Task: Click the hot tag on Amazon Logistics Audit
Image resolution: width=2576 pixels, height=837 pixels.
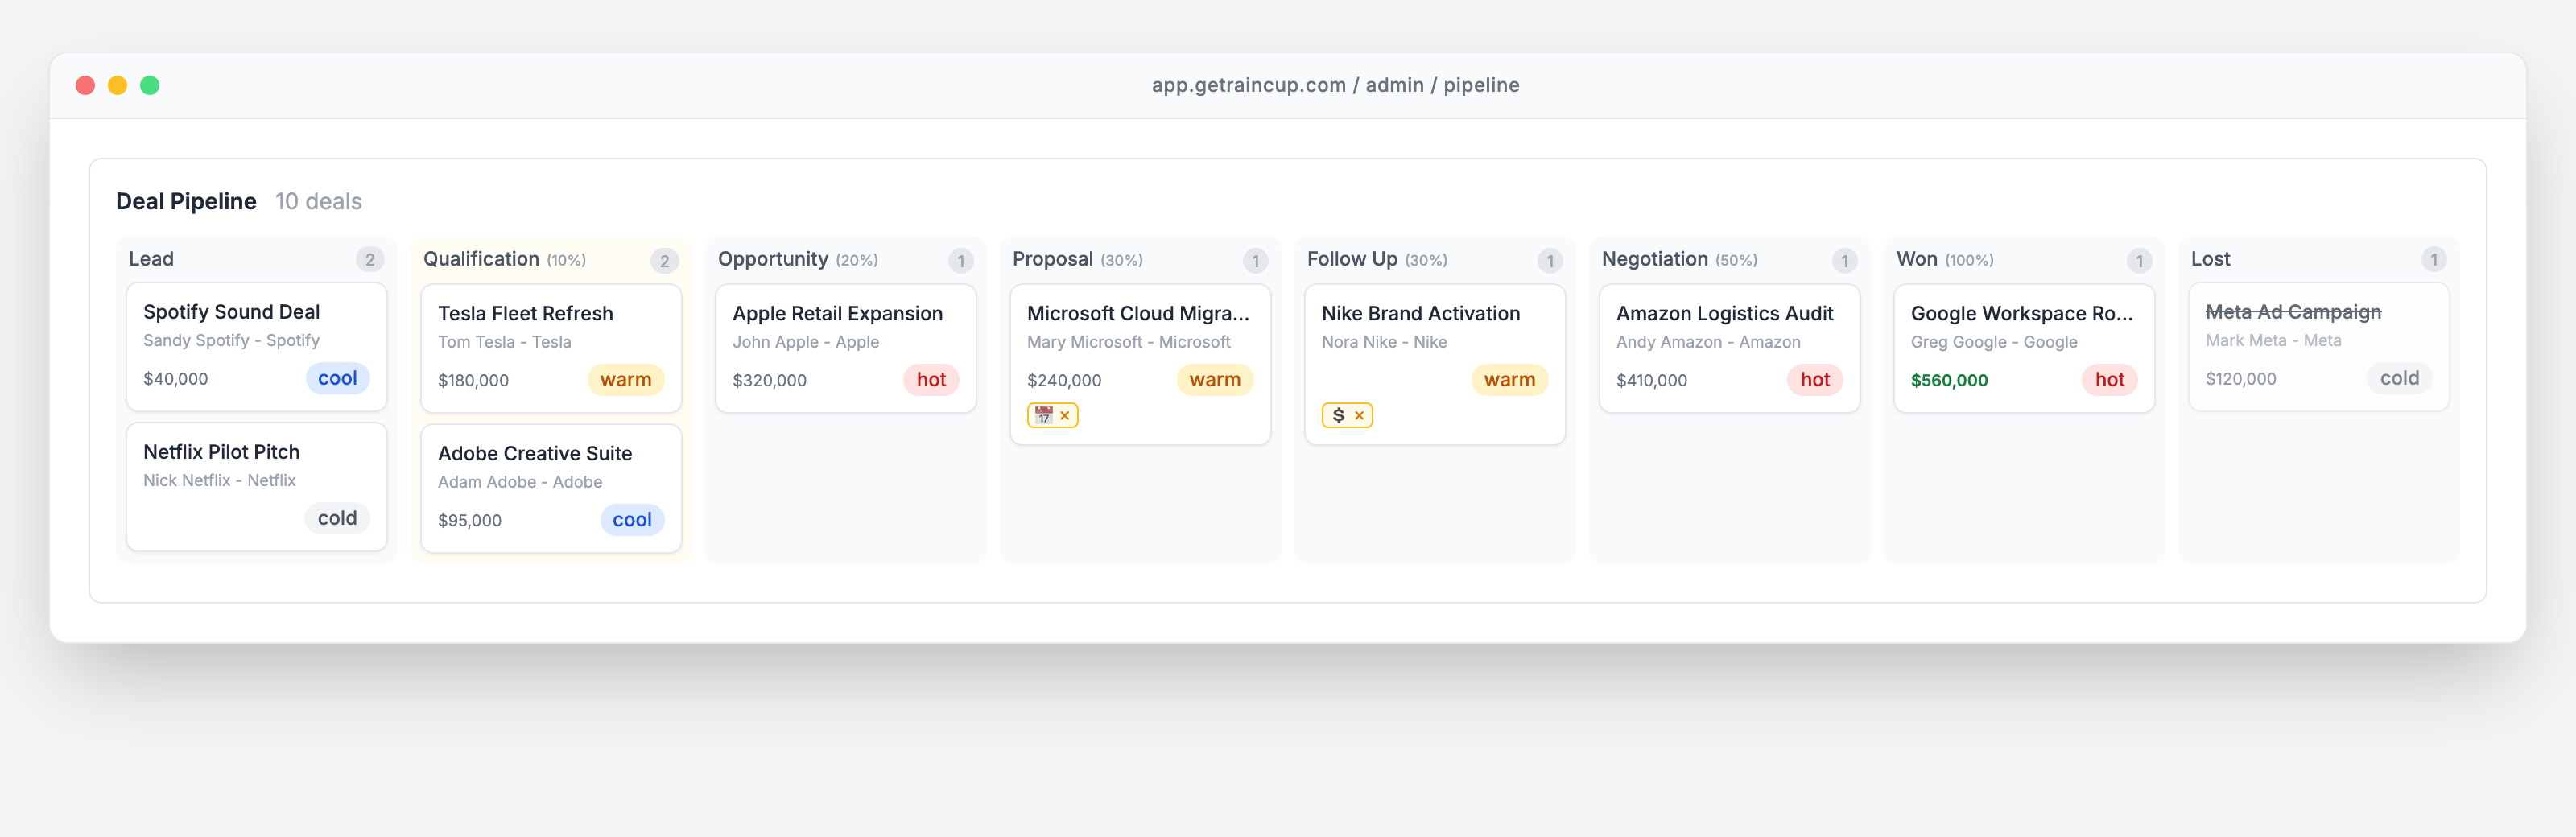Action: (x=1815, y=380)
